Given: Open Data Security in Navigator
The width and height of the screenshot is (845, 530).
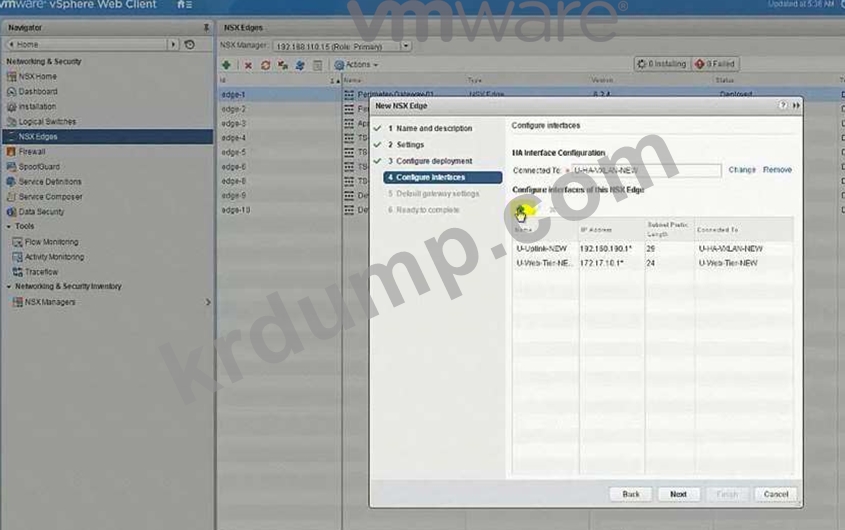Looking at the screenshot, I should tap(41, 212).
